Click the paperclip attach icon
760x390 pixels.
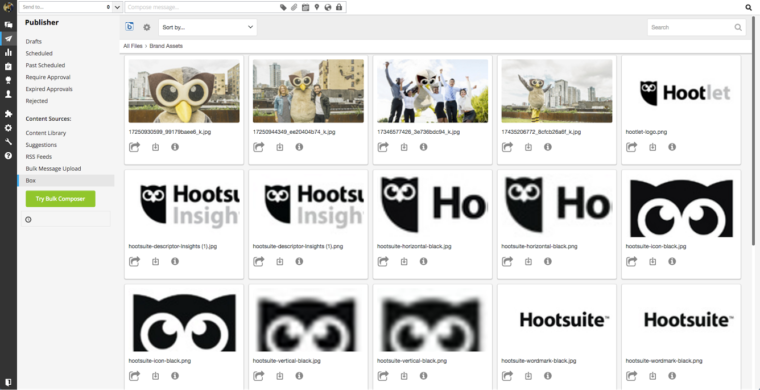point(294,7)
